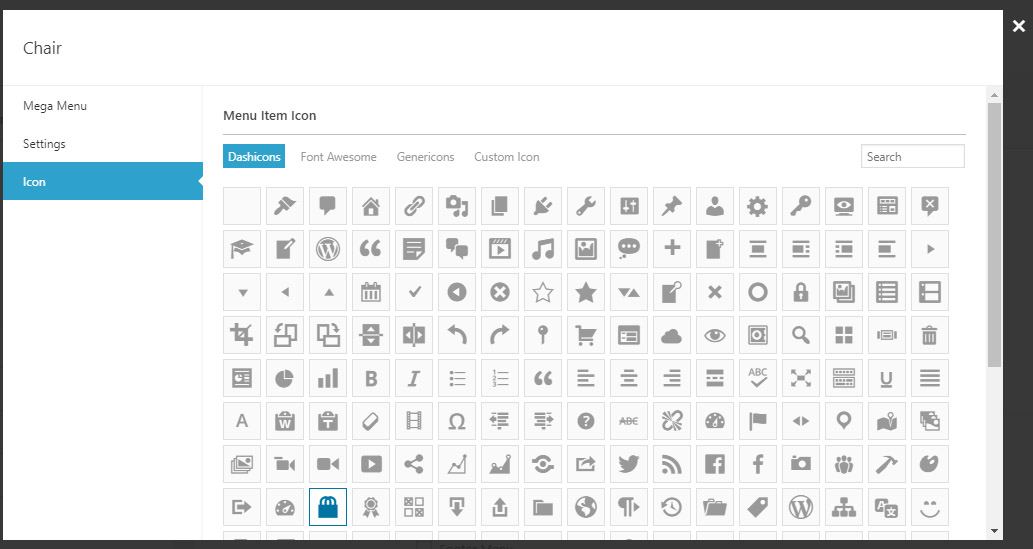Select the calendar icon
The width and height of the screenshot is (1033, 549).
tap(371, 292)
